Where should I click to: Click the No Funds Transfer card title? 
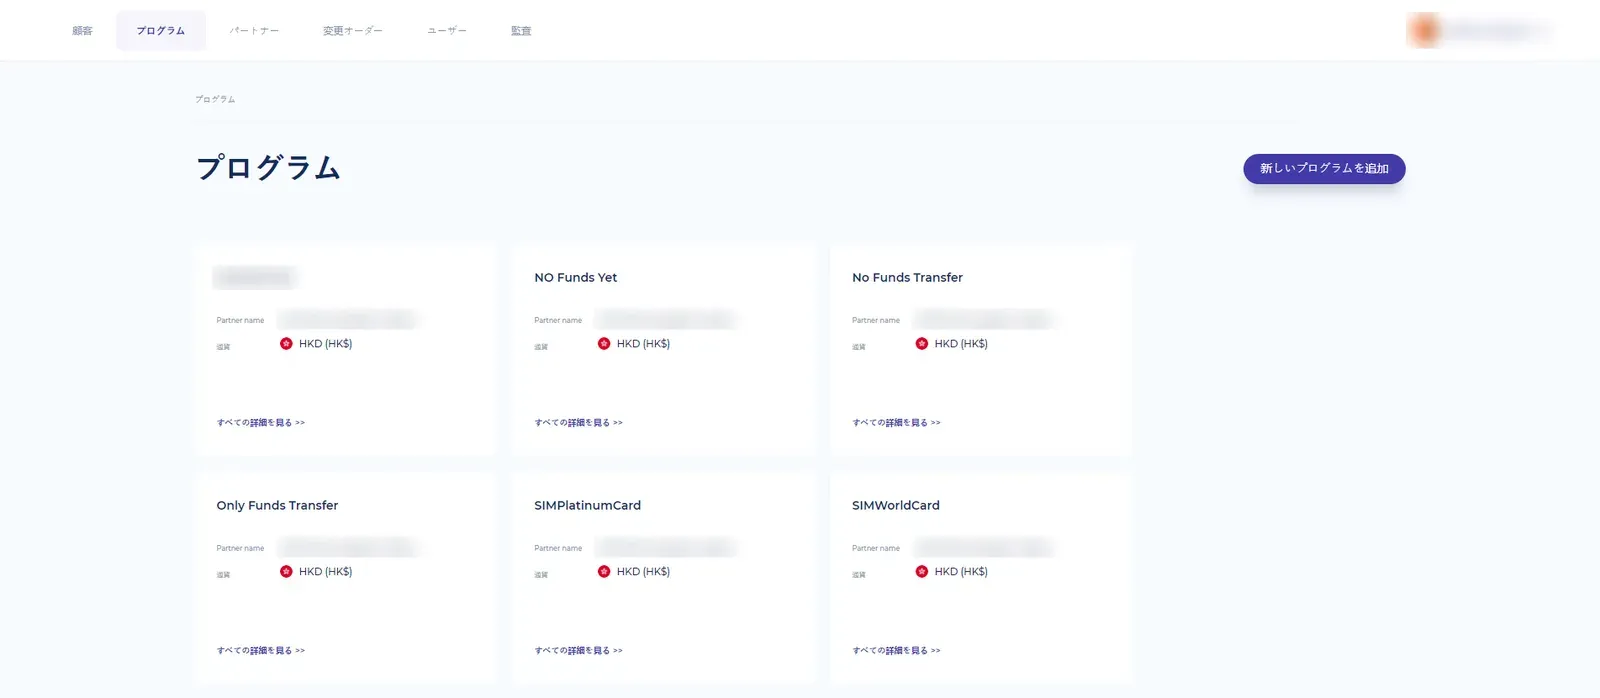pos(907,278)
